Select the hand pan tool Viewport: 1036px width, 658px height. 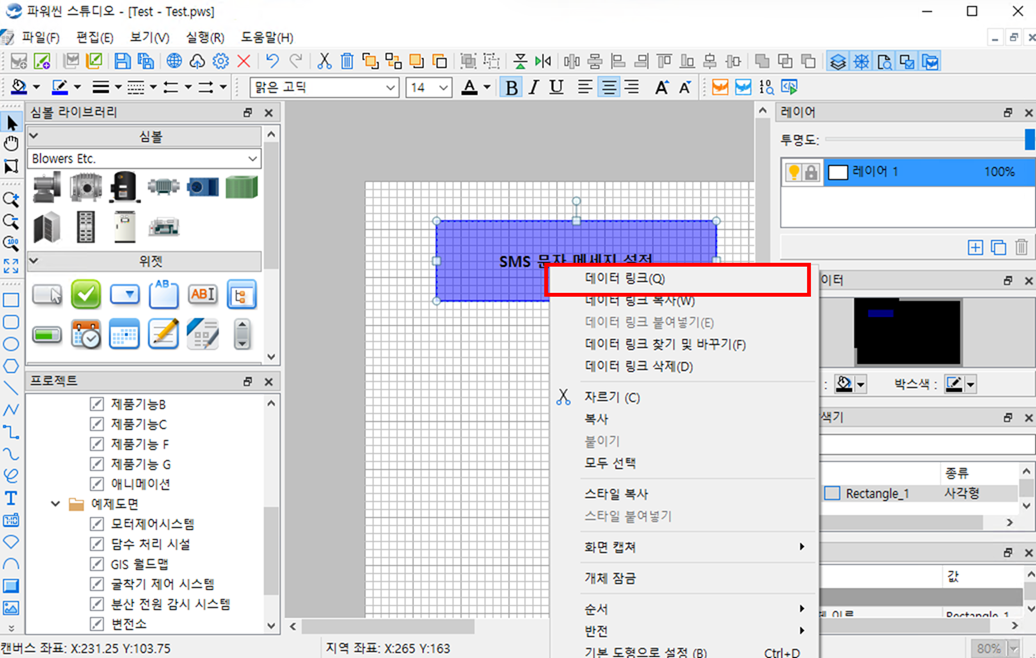pos(11,145)
